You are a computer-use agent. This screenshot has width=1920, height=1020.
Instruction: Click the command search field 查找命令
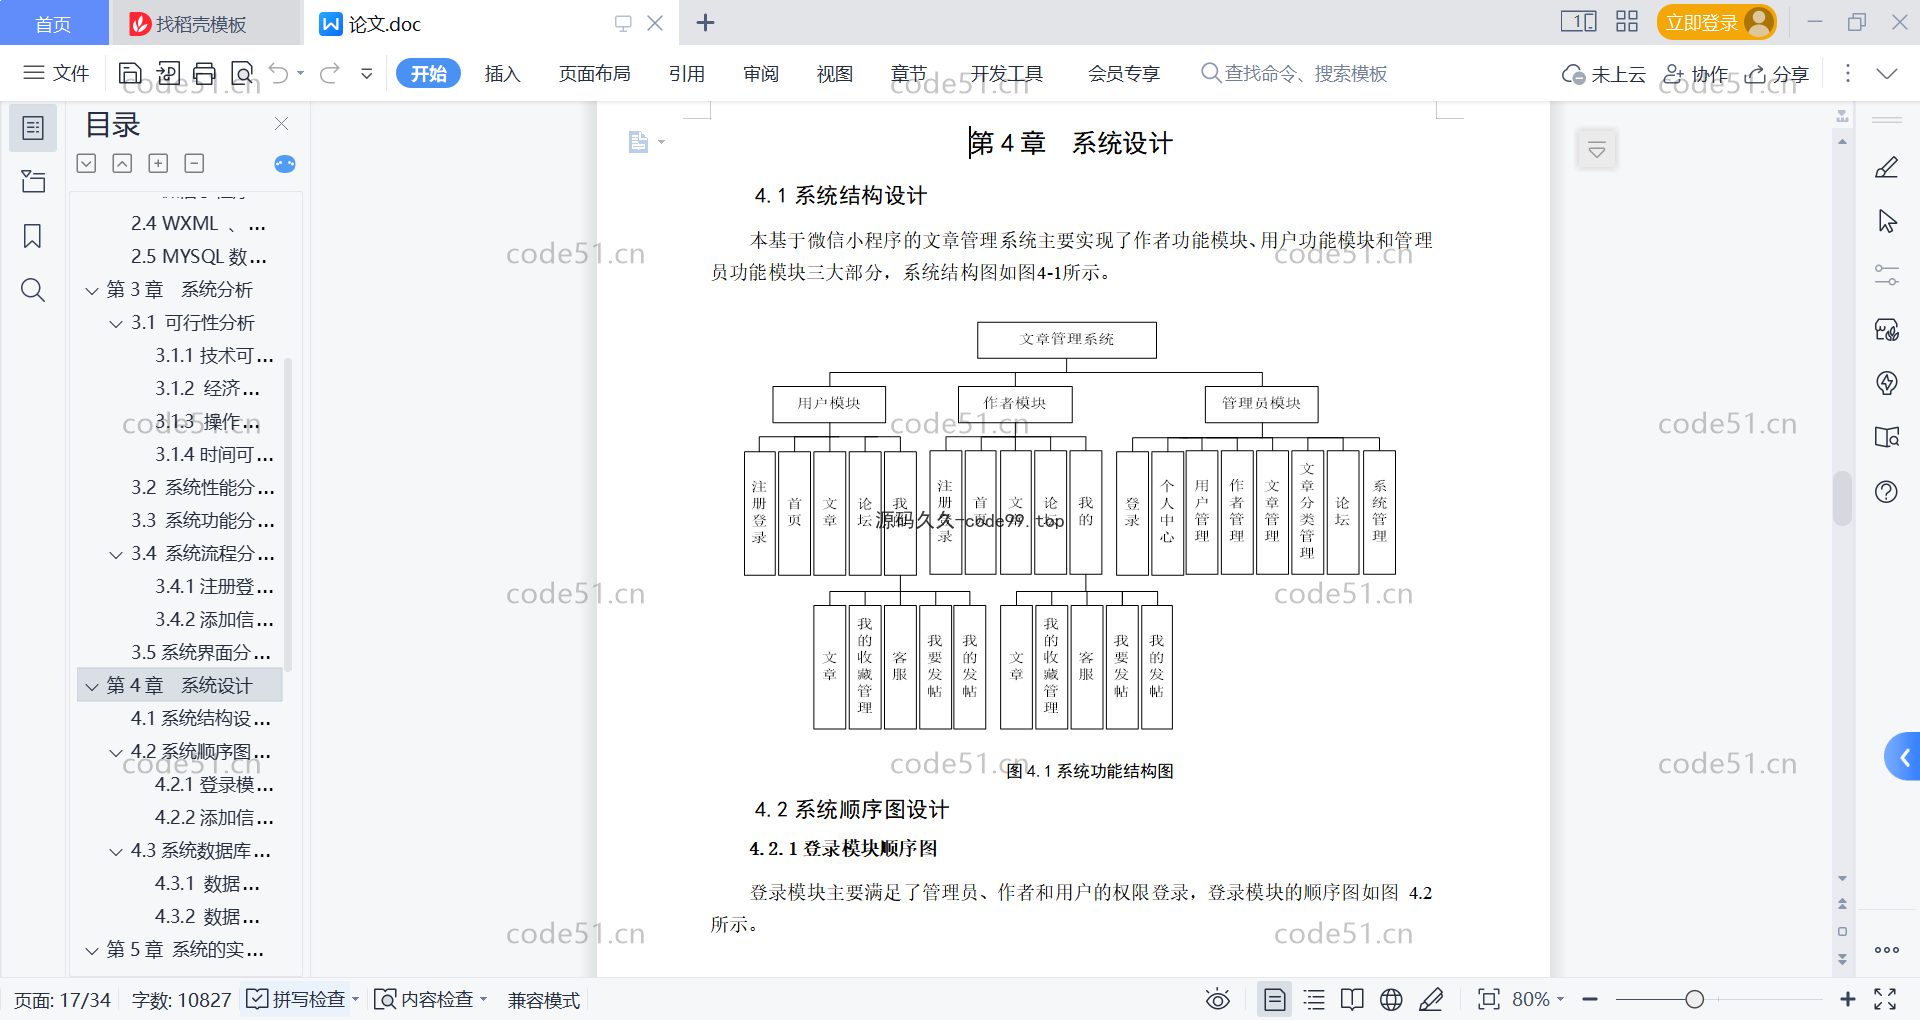pyautogui.click(x=1294, y=74)
